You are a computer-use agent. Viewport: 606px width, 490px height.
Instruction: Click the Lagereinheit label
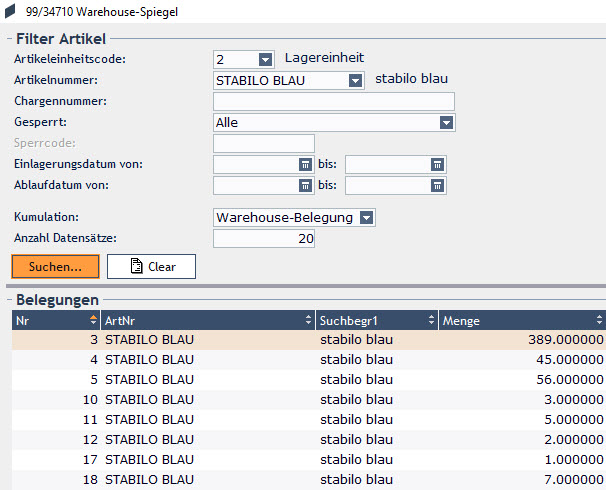[324, 58]
